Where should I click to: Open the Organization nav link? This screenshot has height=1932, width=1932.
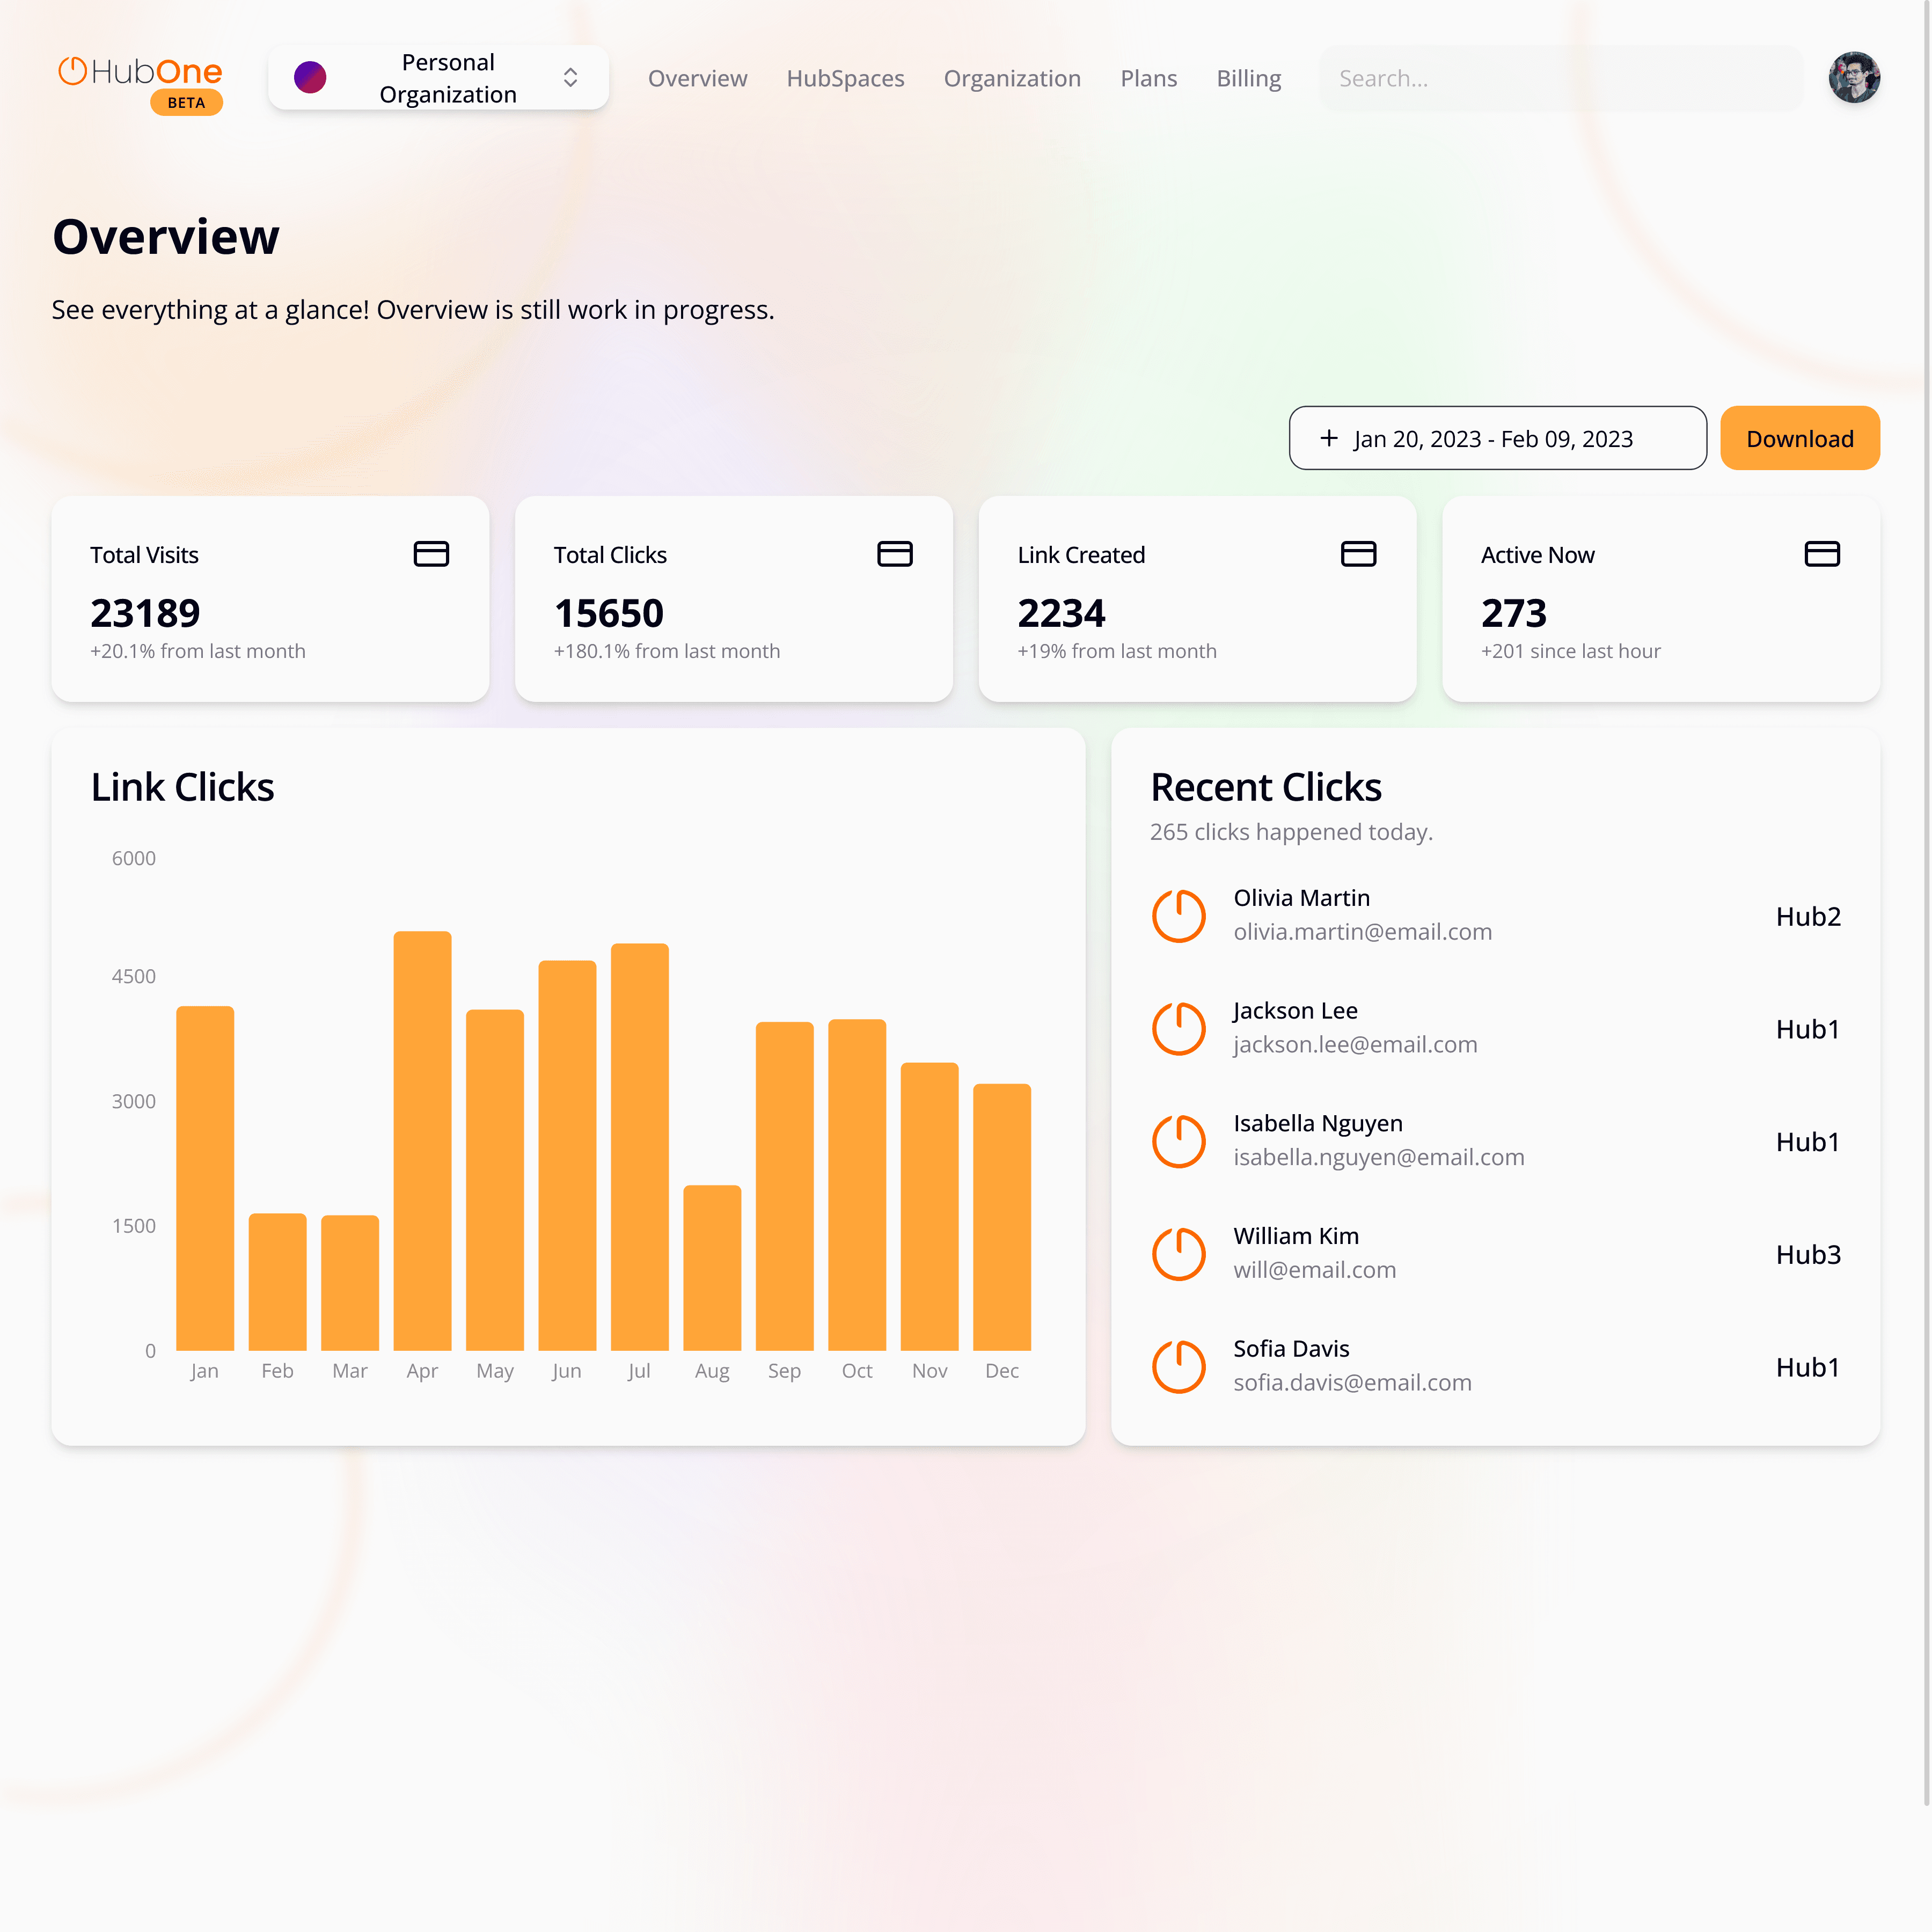pos(1012,78)
